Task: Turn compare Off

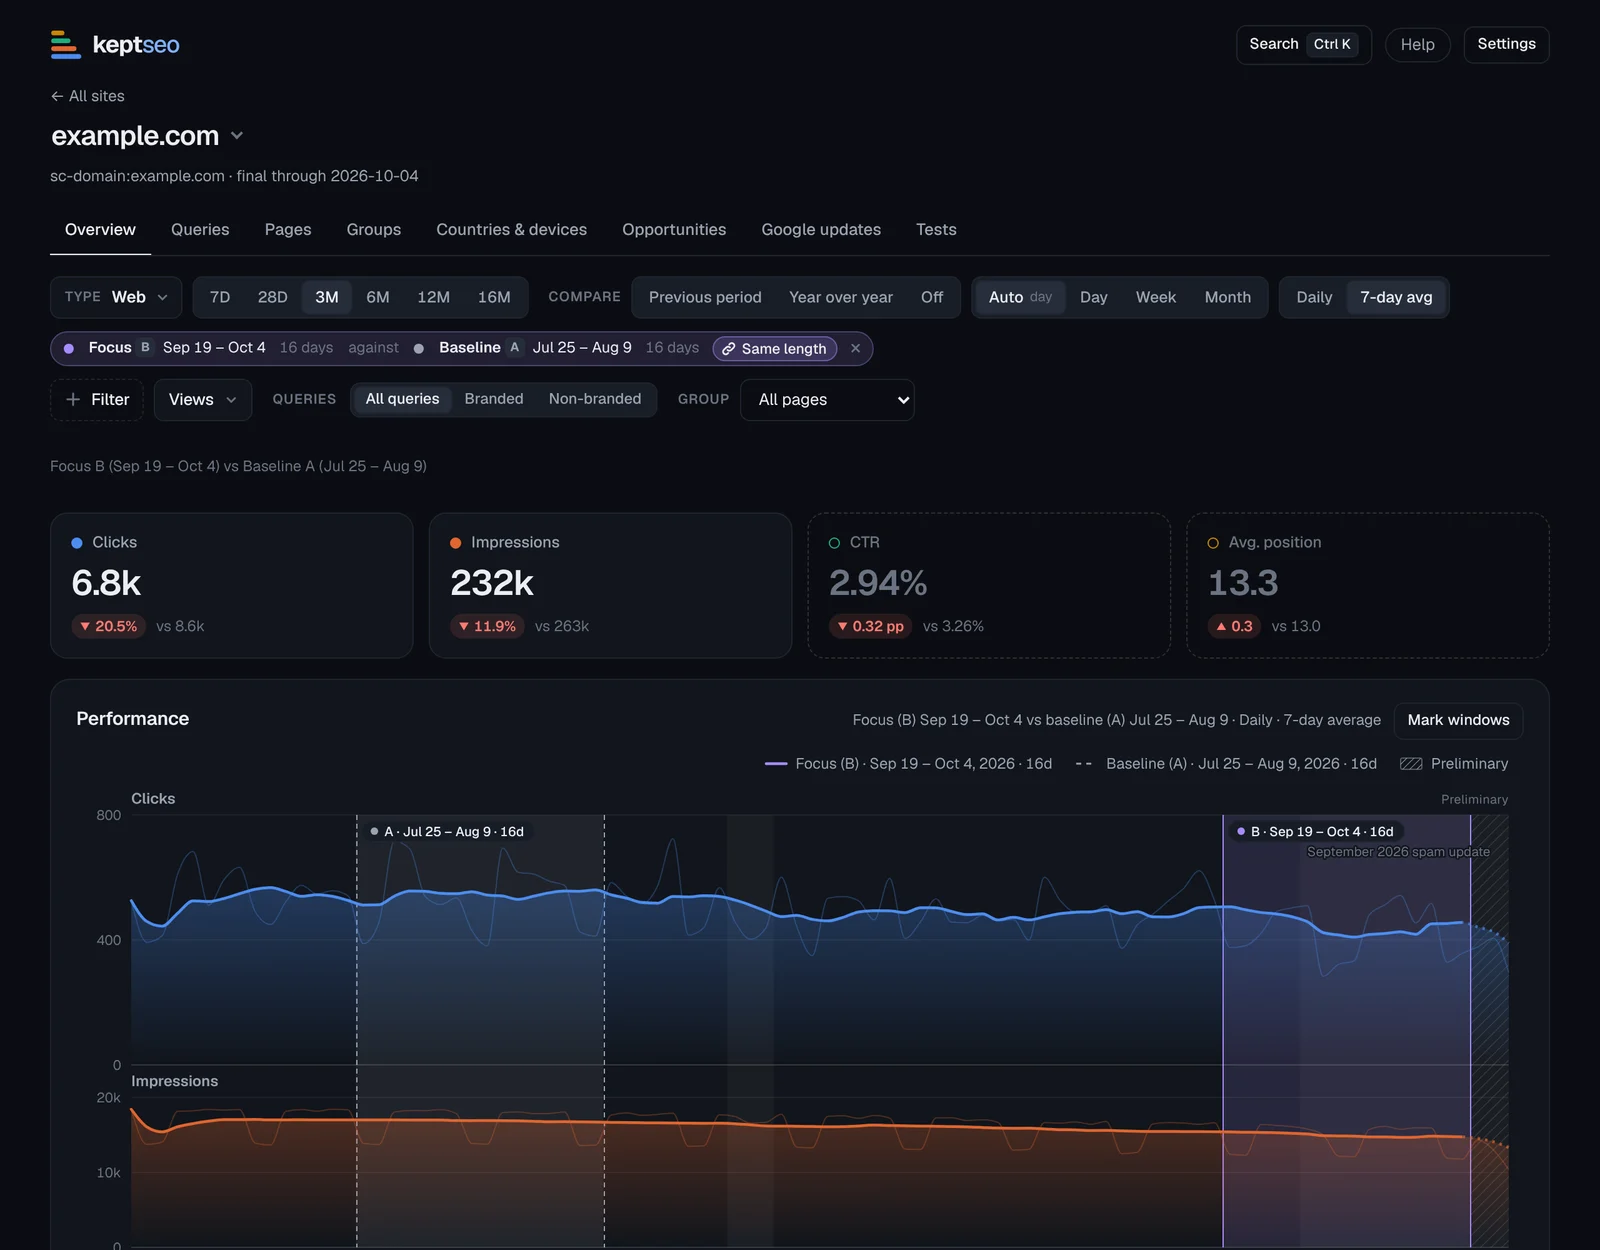Action: tap(932, 297)
